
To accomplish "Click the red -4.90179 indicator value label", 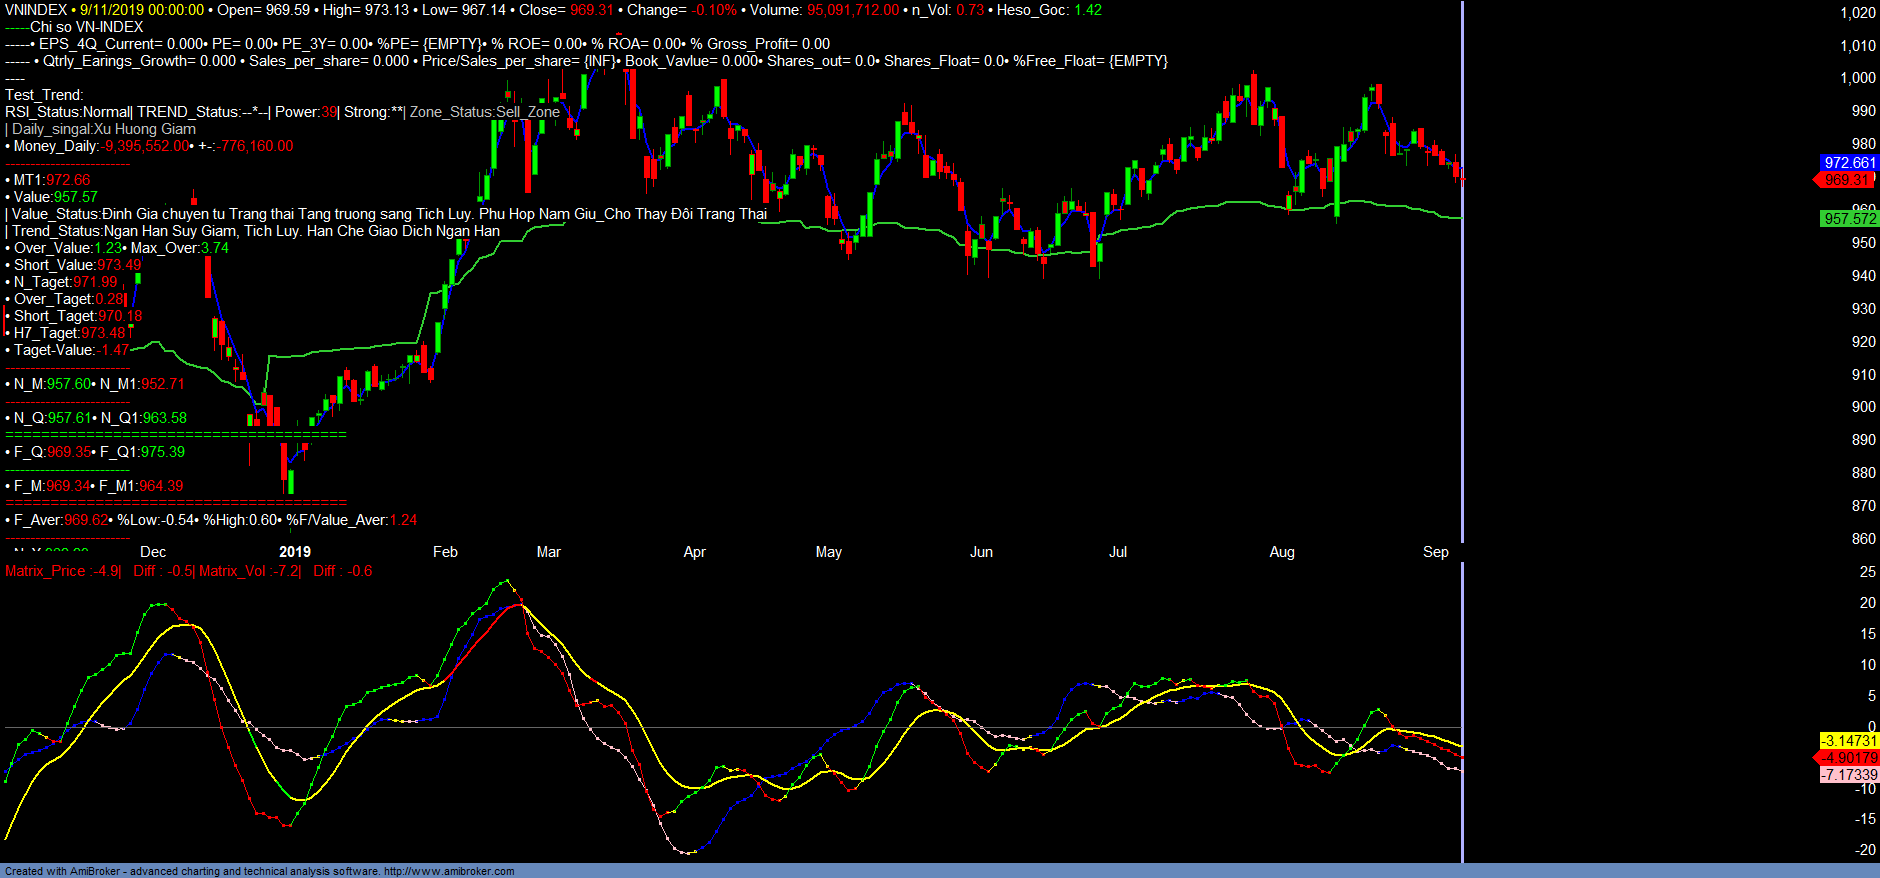I will tap(1849, 758).
